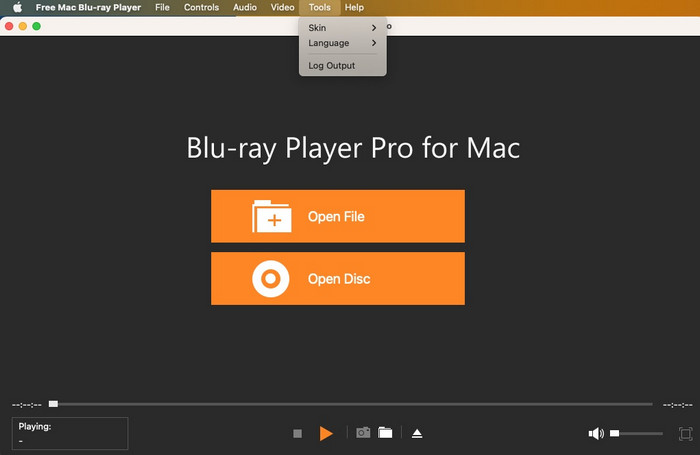Take a snapshot with the camera icon
Screen dimensions: 700x455
(x=363, y=433)
